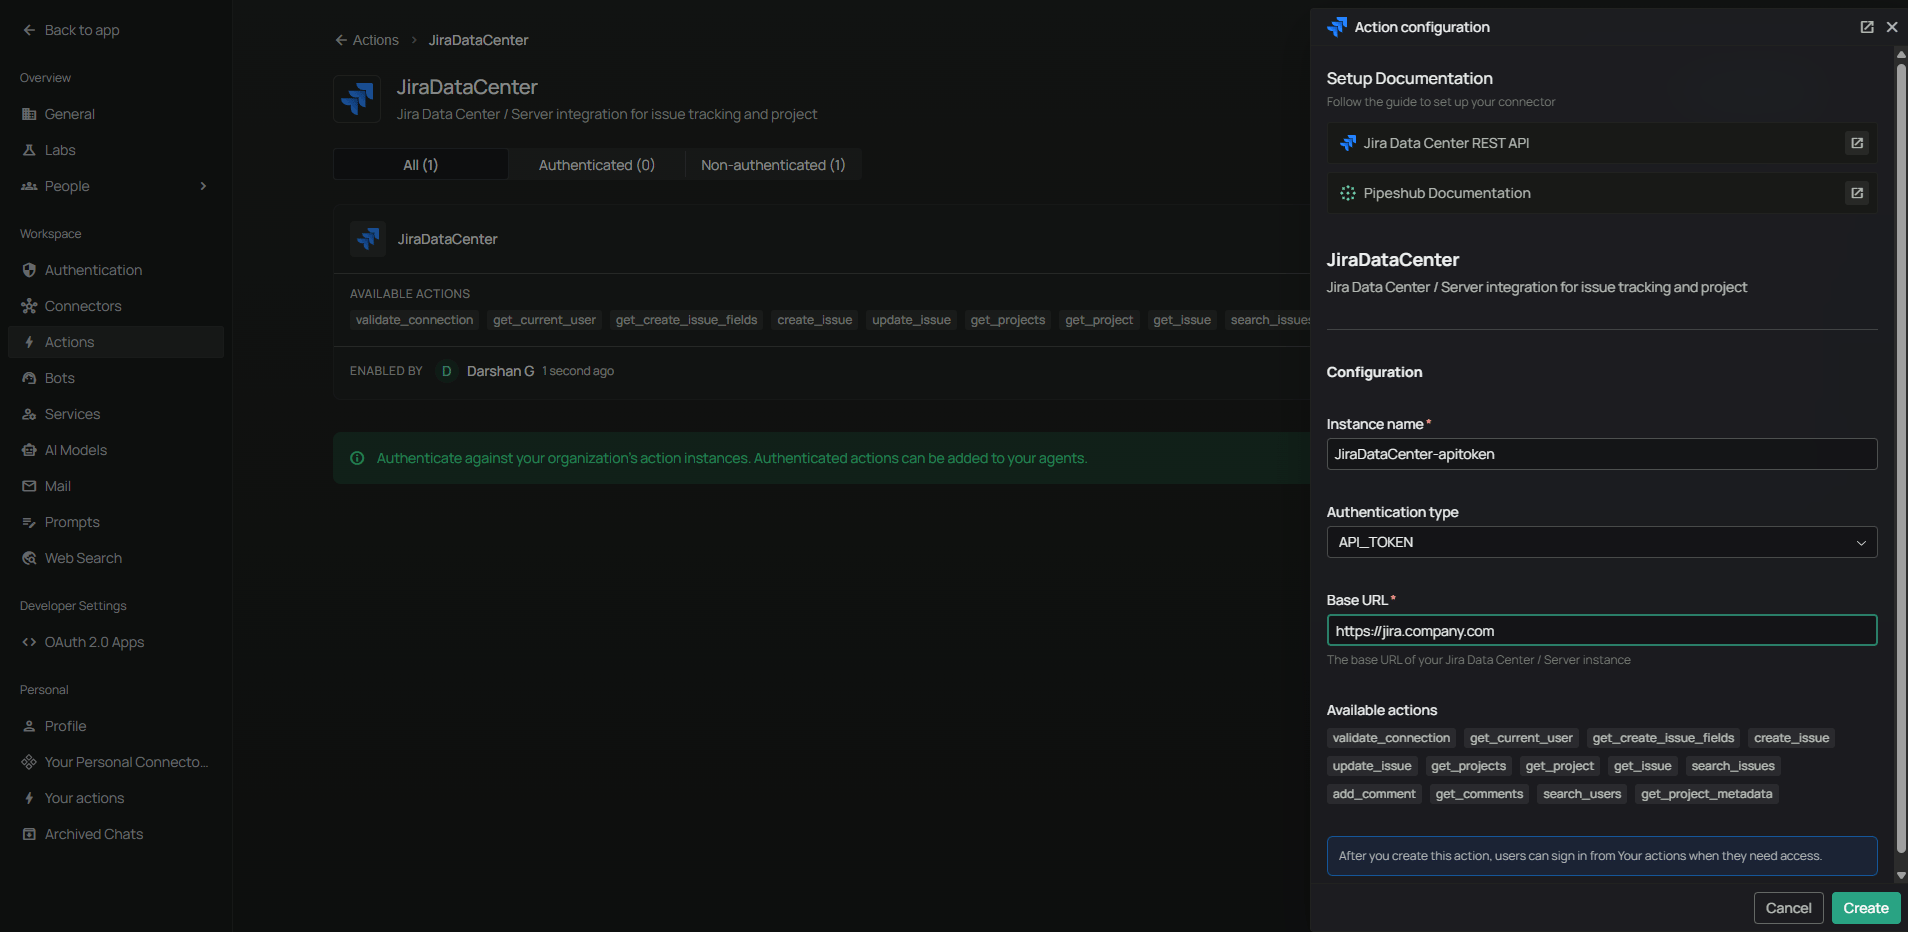Click the Instance name input field
Screen dimensions: 1908x932
(1602, 454)
